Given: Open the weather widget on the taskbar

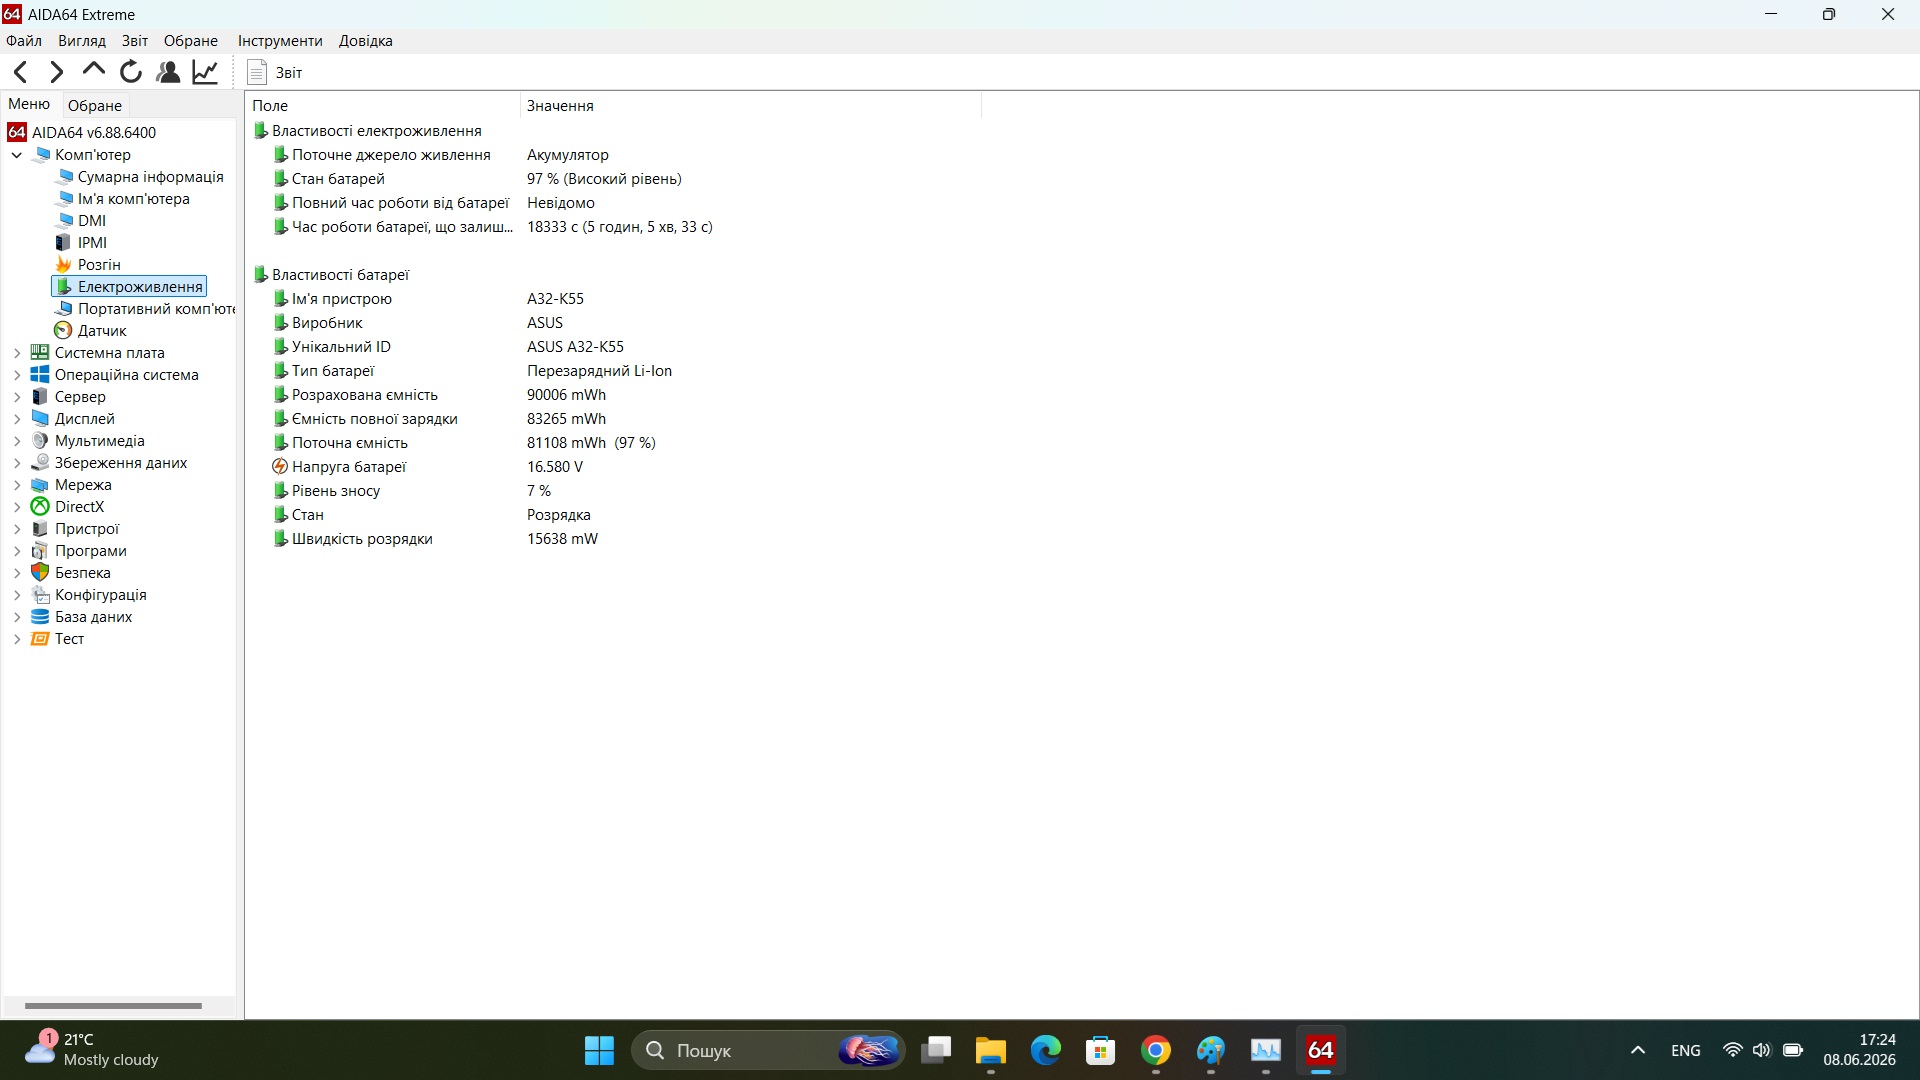Looking at the screenshot, I should tap(92, 1050).
